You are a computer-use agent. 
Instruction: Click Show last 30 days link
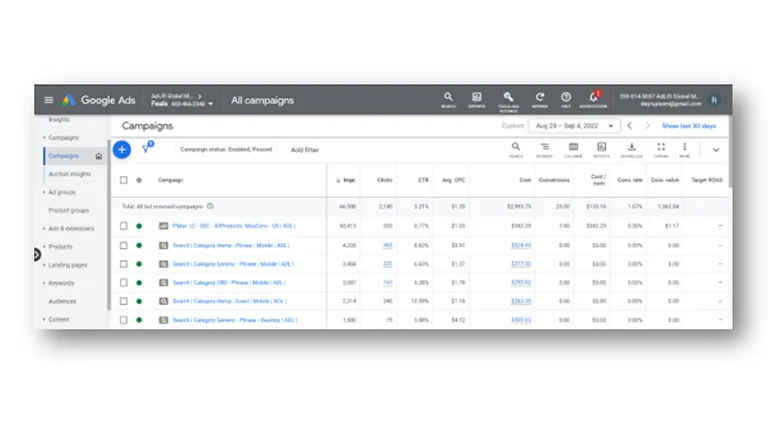689,126
